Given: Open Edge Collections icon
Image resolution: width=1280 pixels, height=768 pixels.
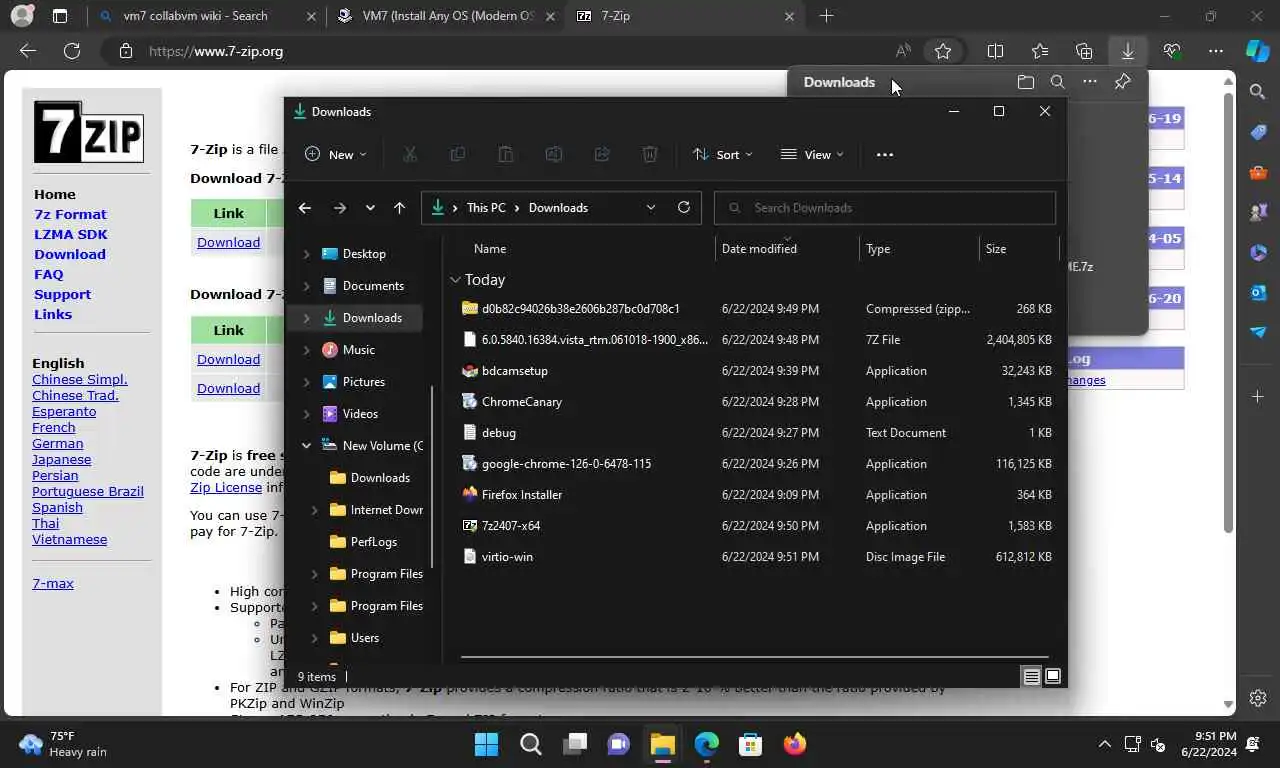Looking at the screenshot, I should [1084, 51].
